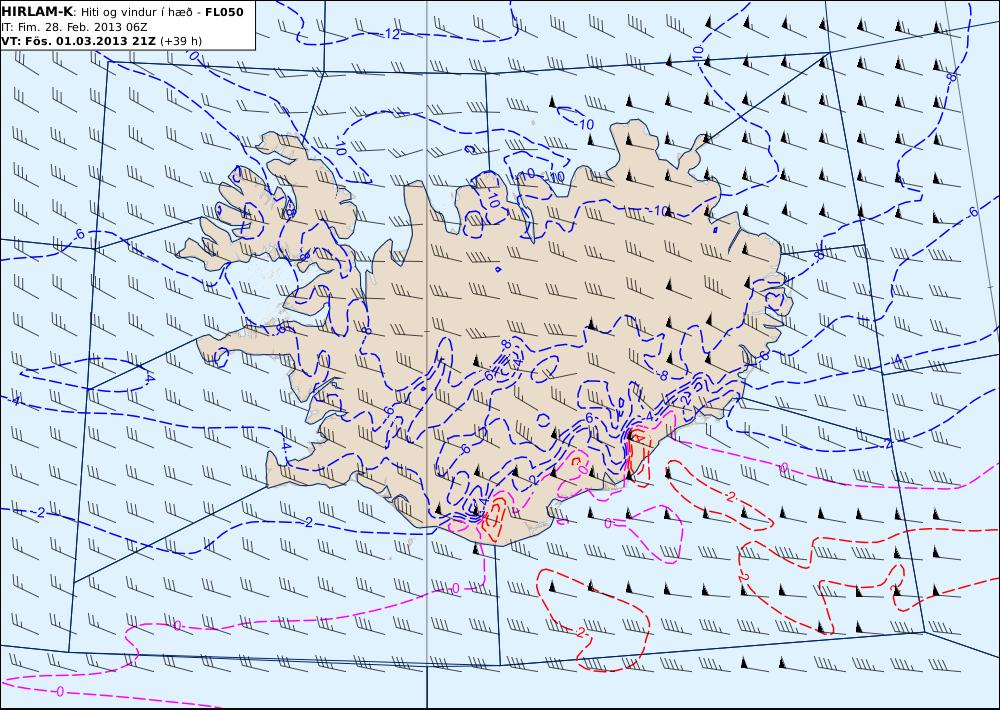Click the red -2 label on the southernmost red contour
The height and width of the screenshot is (710, 1000).
[580, 632]
